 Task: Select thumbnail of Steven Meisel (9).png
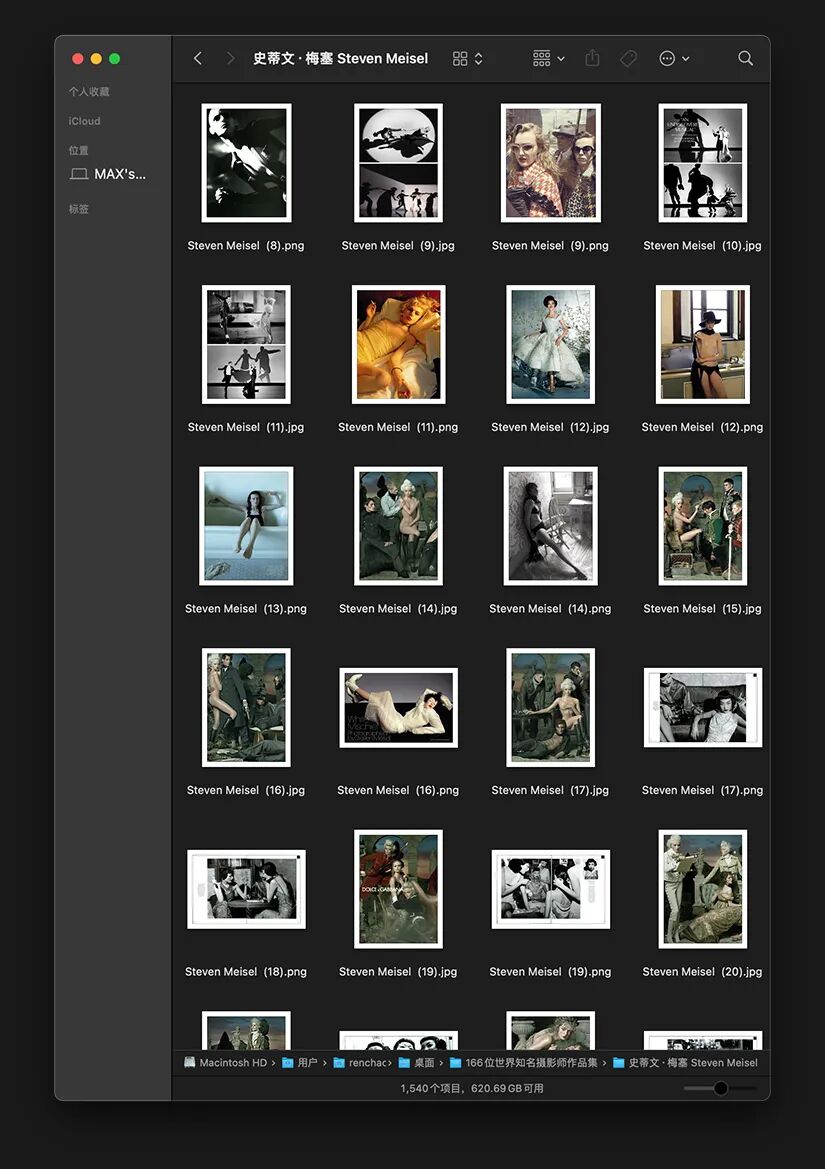(550, 163)
